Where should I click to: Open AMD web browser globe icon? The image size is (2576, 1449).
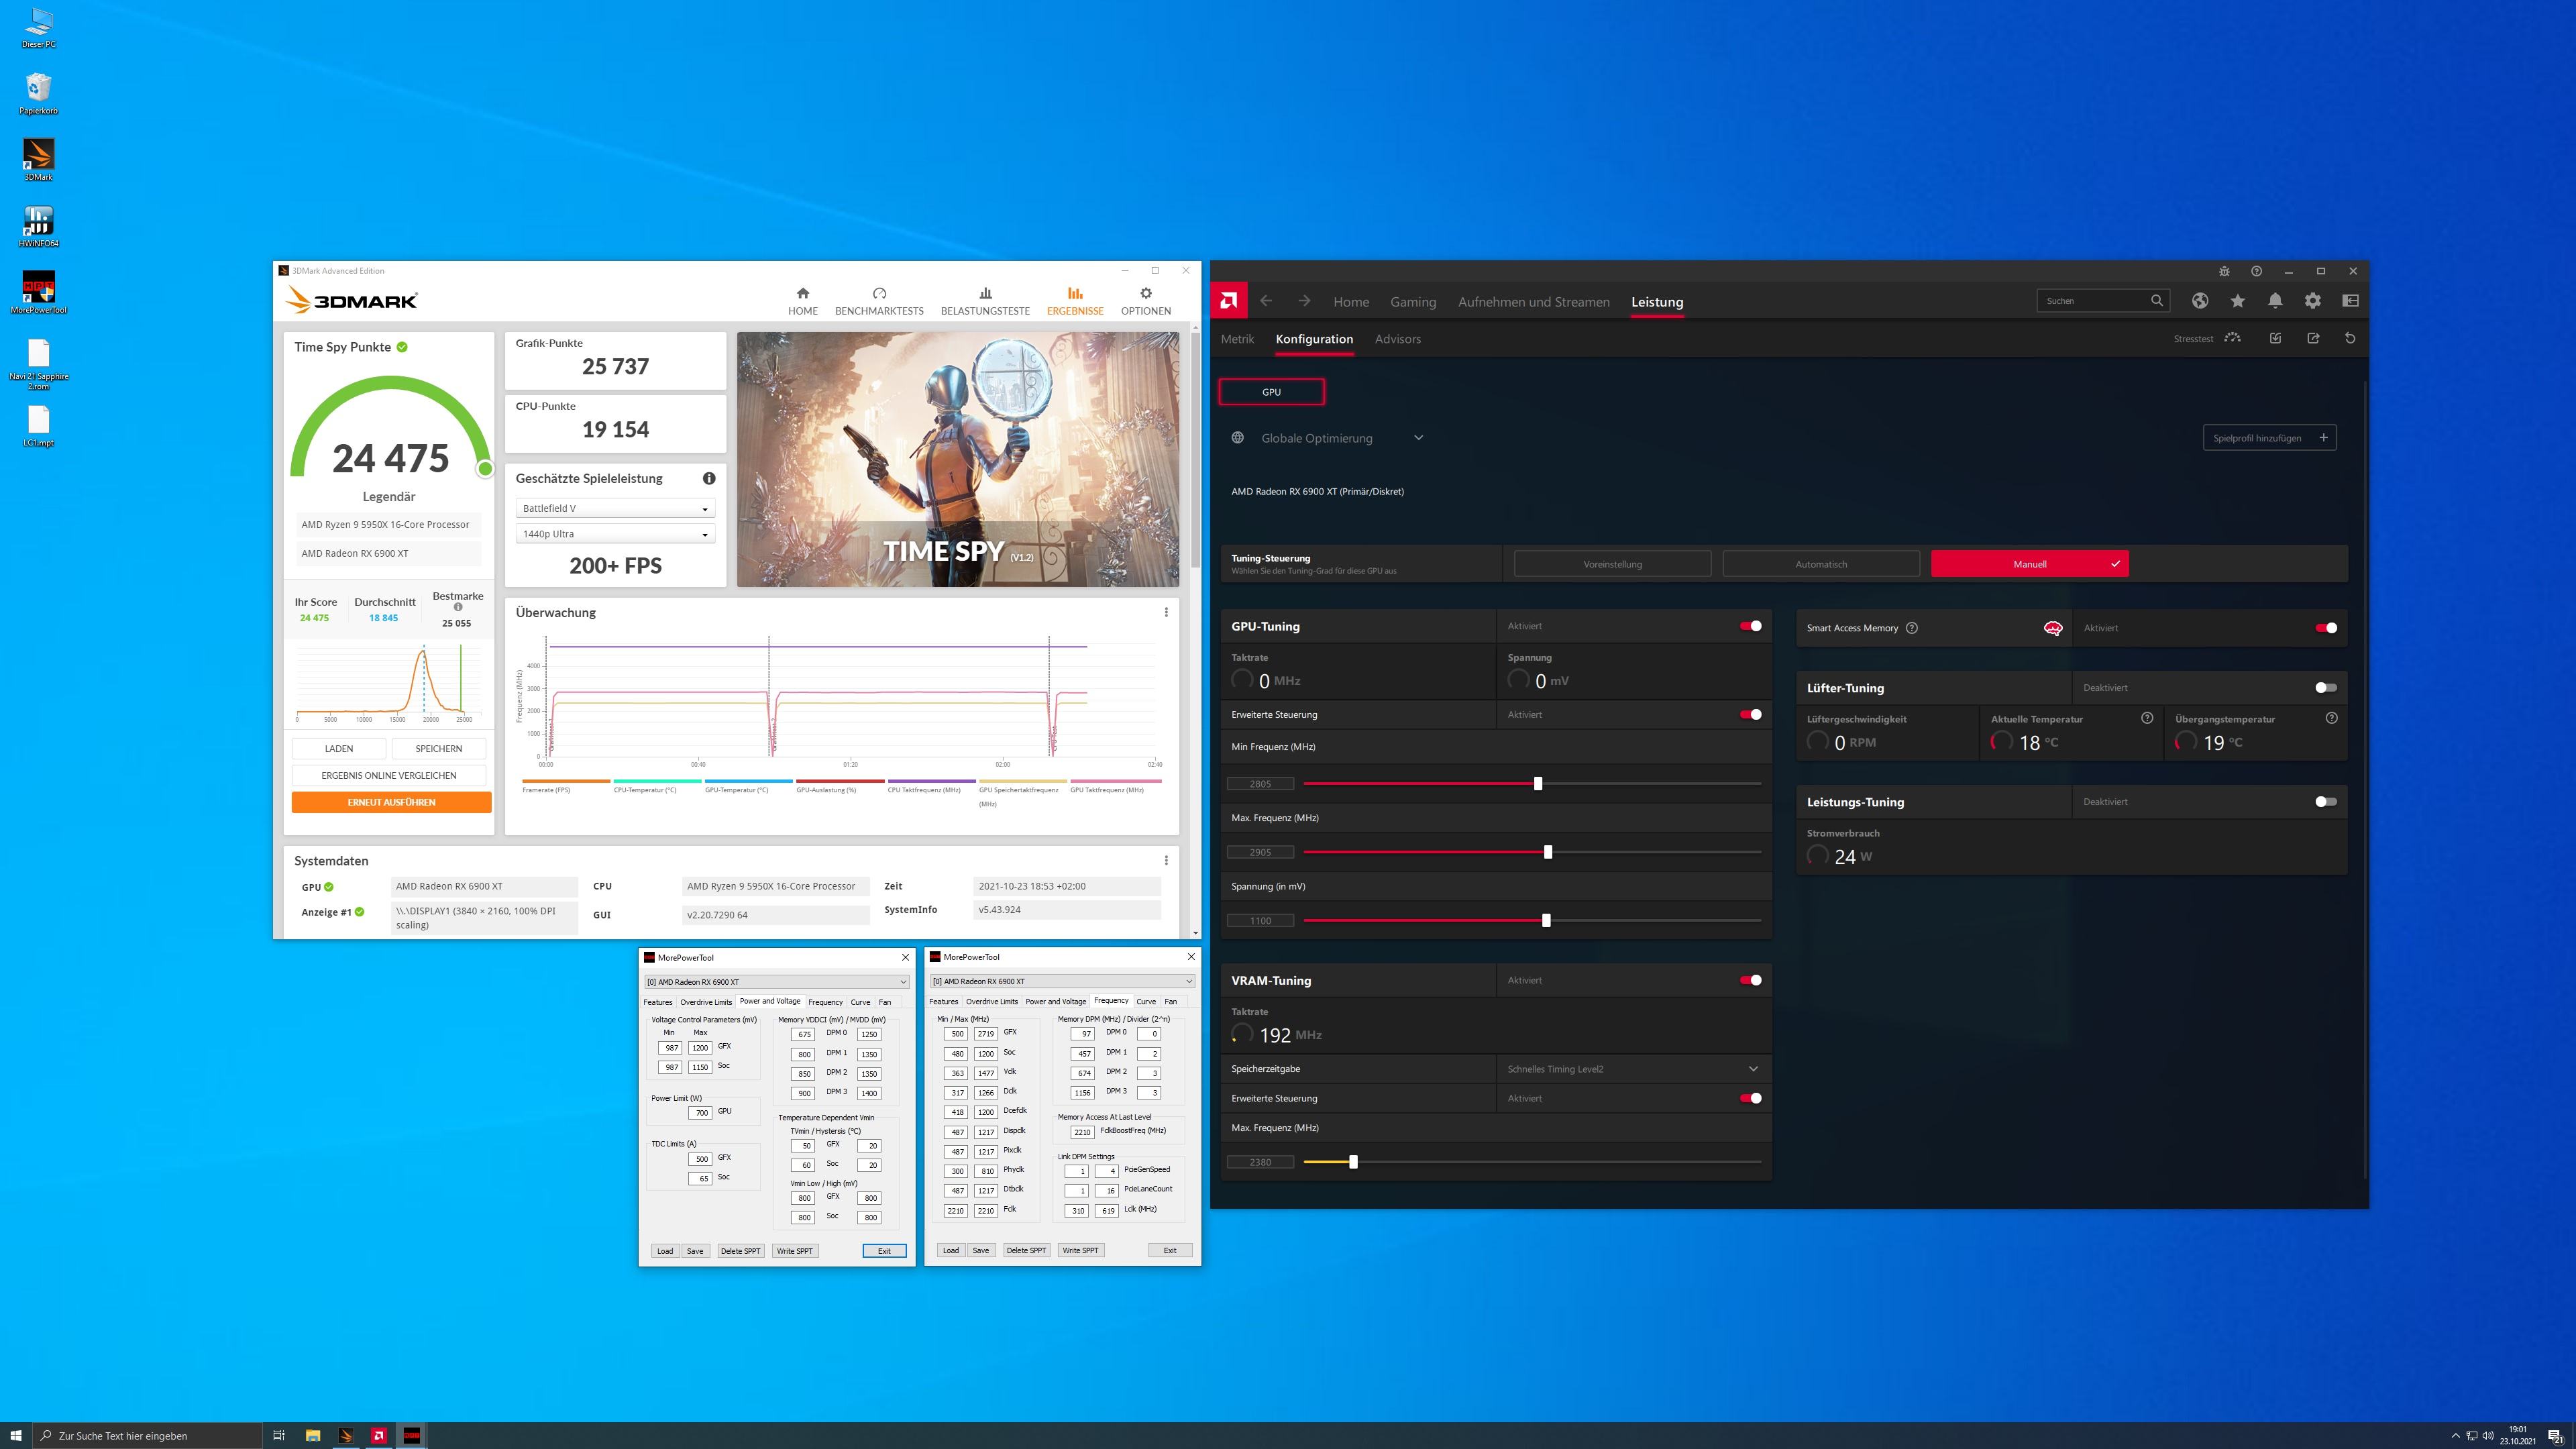click(2200, 301)
